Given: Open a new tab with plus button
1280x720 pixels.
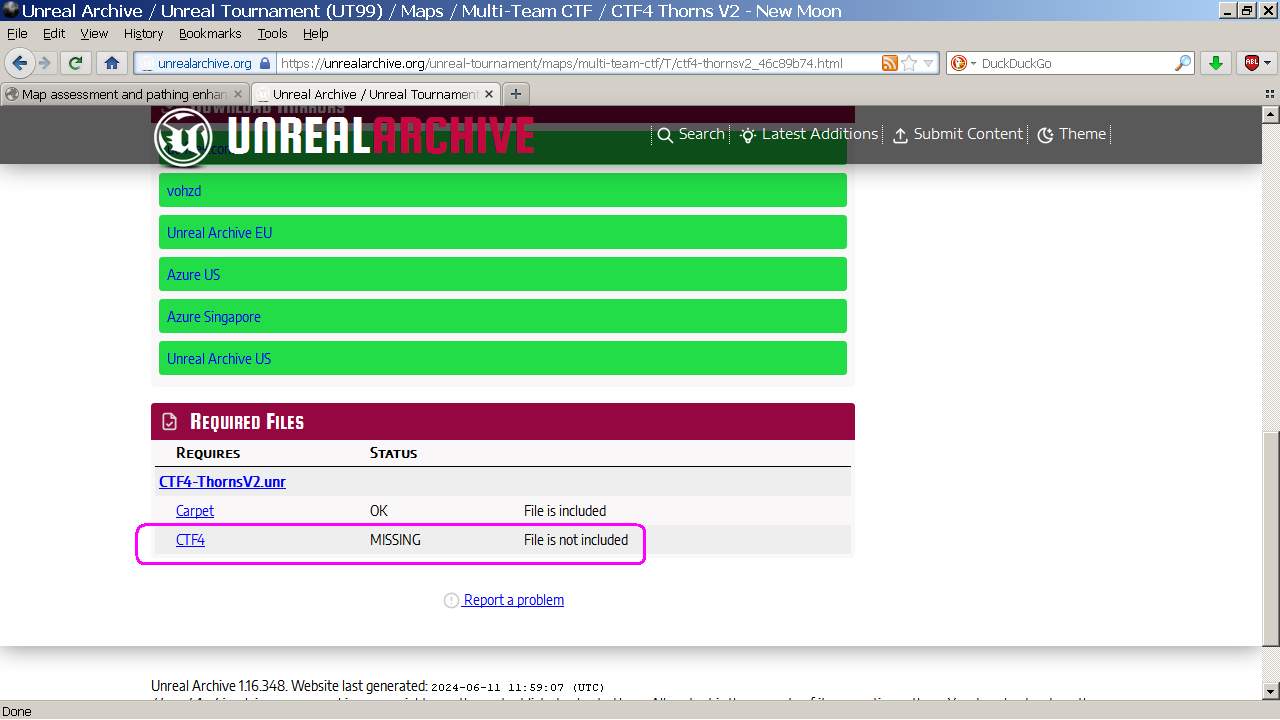Looking at the screenshot, I should tap(515, 94).
